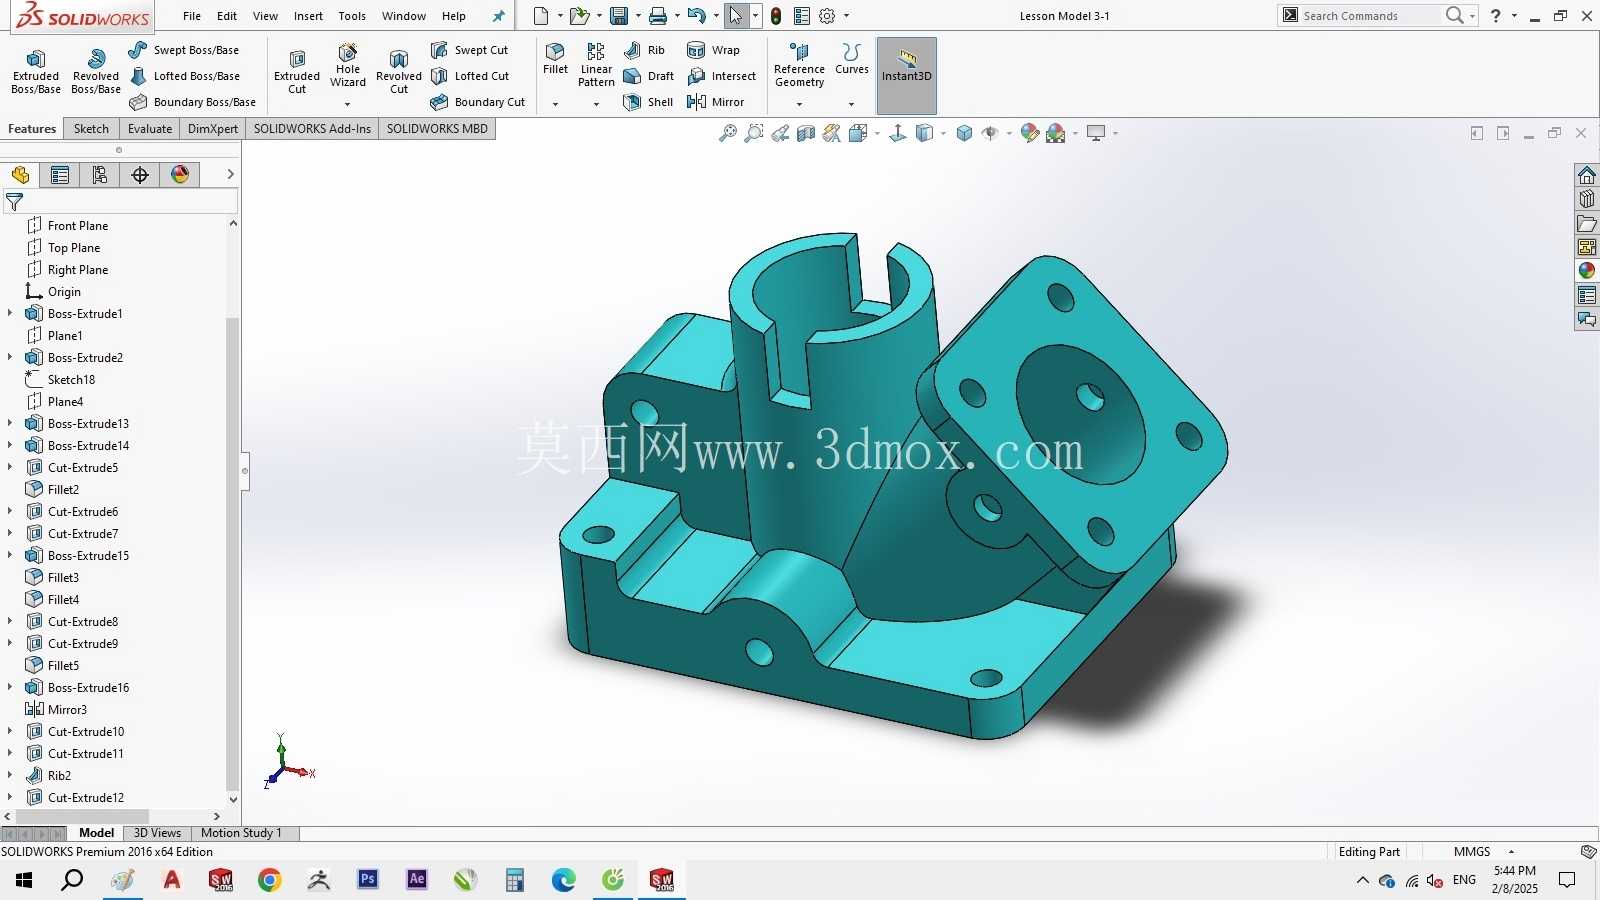This screenshot has height=900, width=1600.
Task: Expand the Rib2 feature
Action: (10, 775)
